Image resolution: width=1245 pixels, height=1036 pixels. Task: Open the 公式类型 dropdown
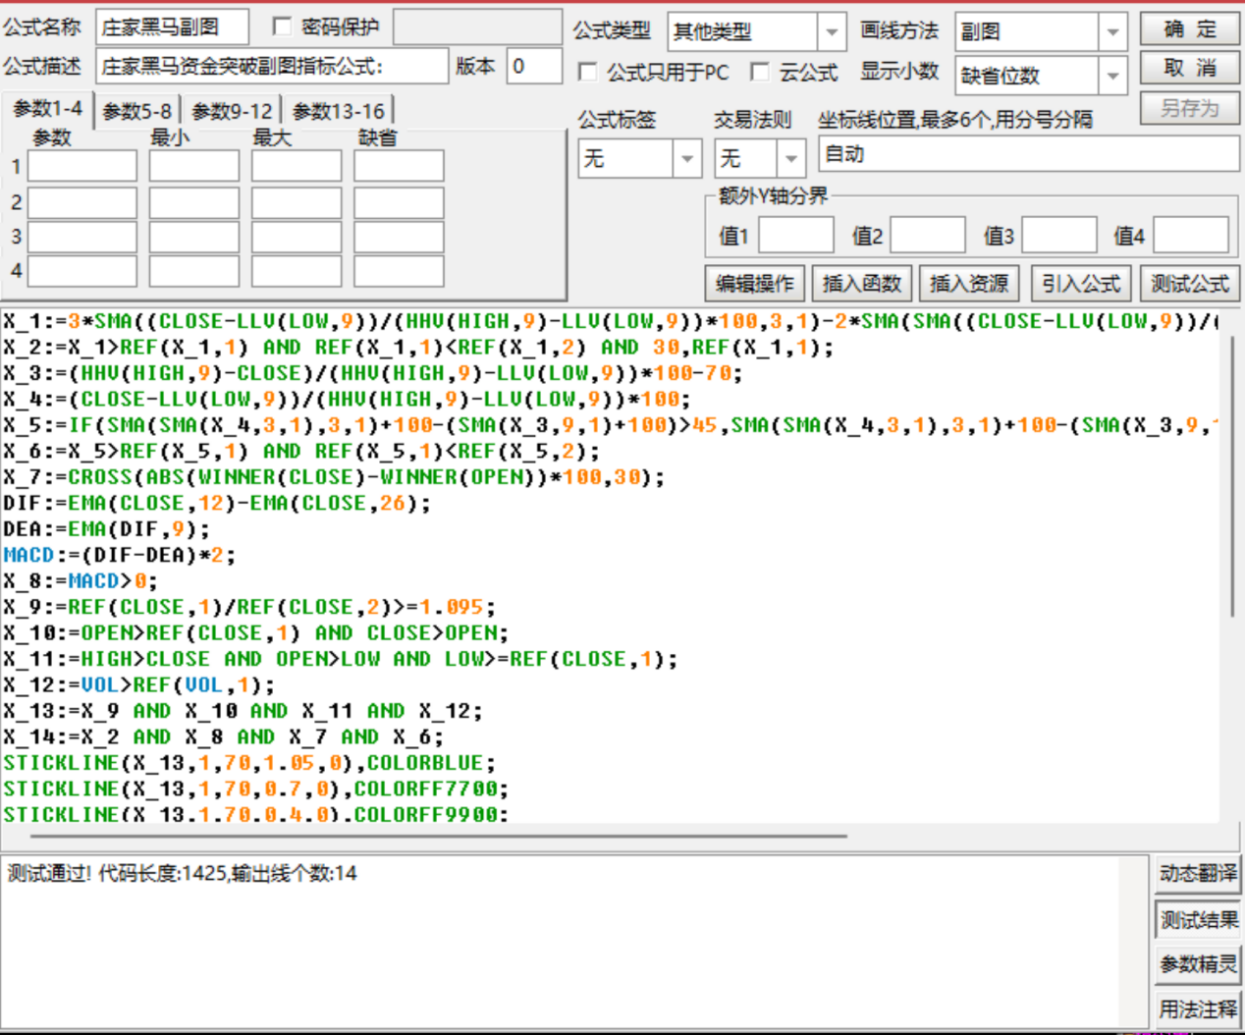[831, 32]
